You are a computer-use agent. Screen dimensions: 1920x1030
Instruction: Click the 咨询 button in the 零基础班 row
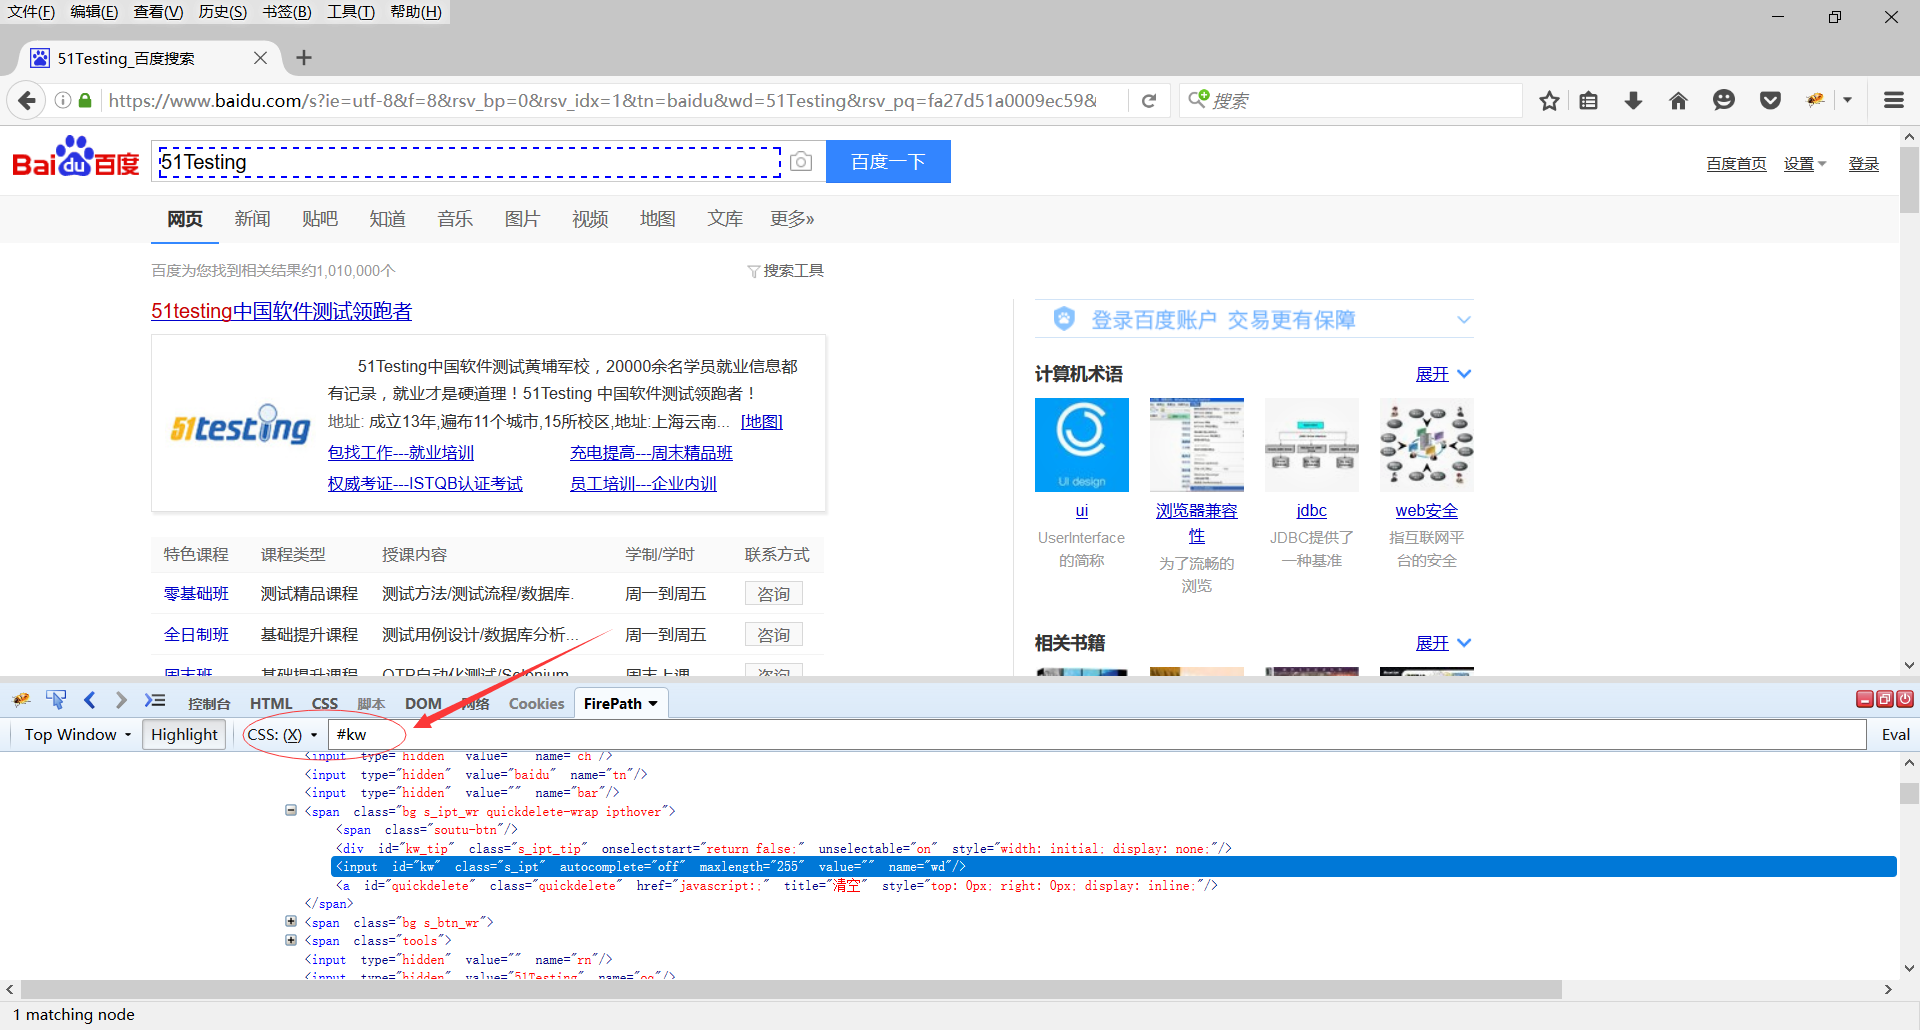[x=773, y=594]
